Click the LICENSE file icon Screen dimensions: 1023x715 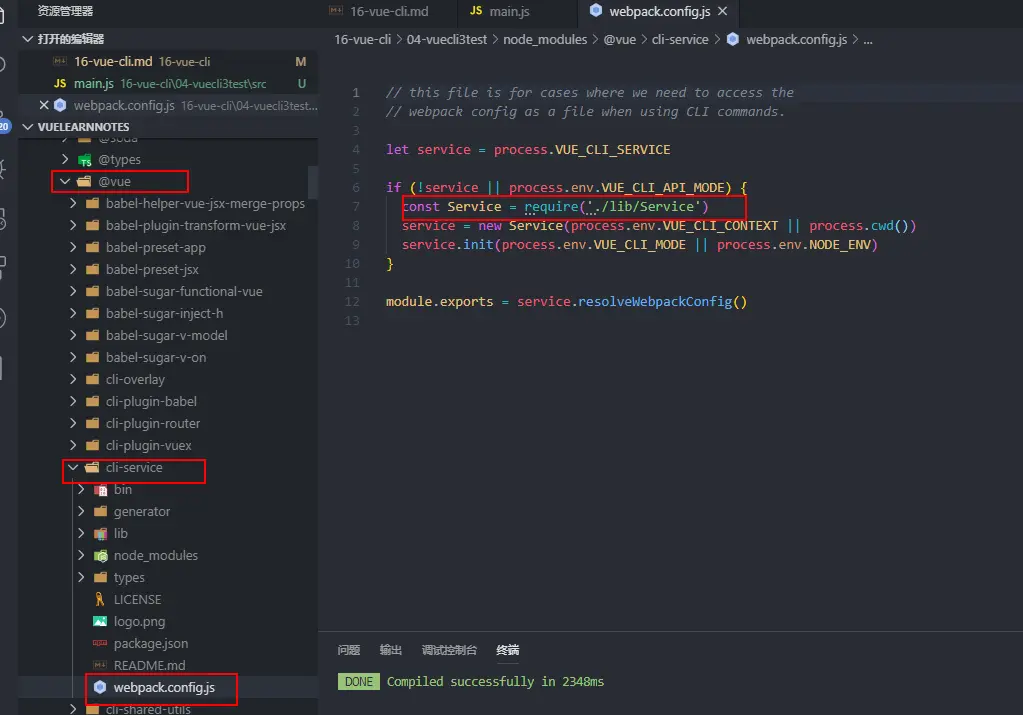(100, 600)
